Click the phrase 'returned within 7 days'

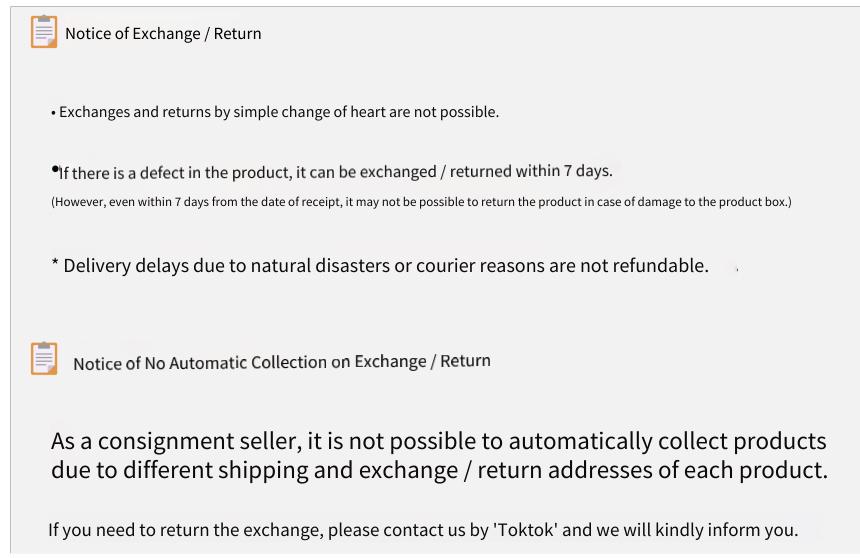pos(531,171)
